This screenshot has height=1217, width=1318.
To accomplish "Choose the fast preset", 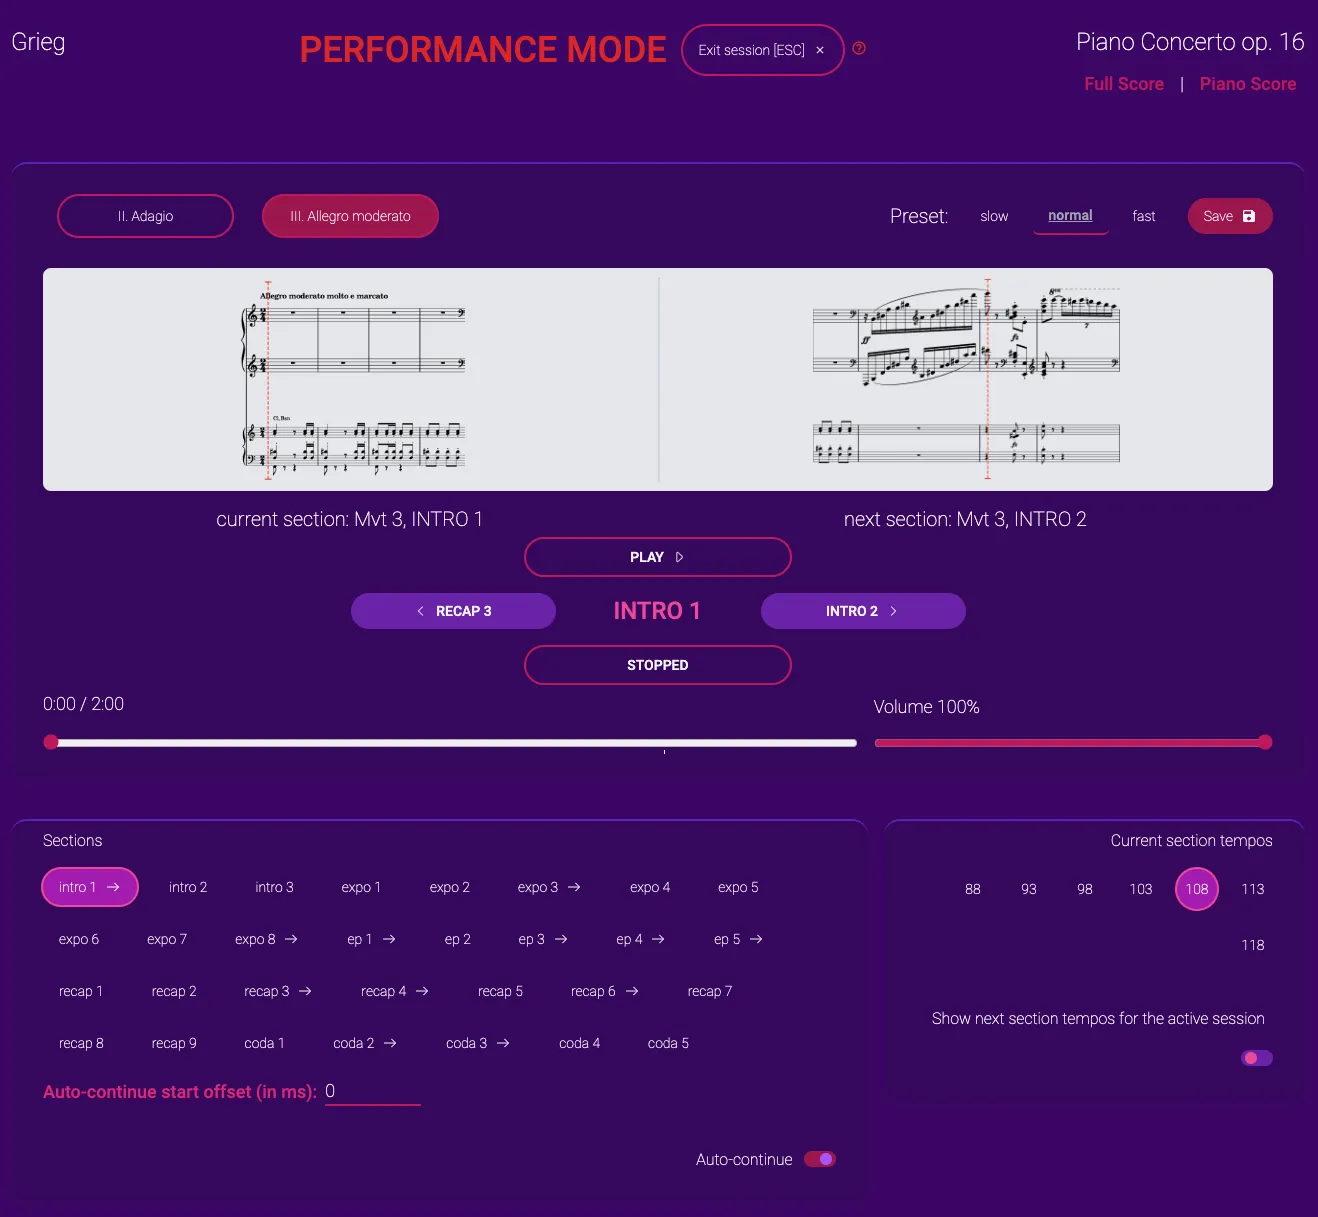I will tap(1144, 216).
